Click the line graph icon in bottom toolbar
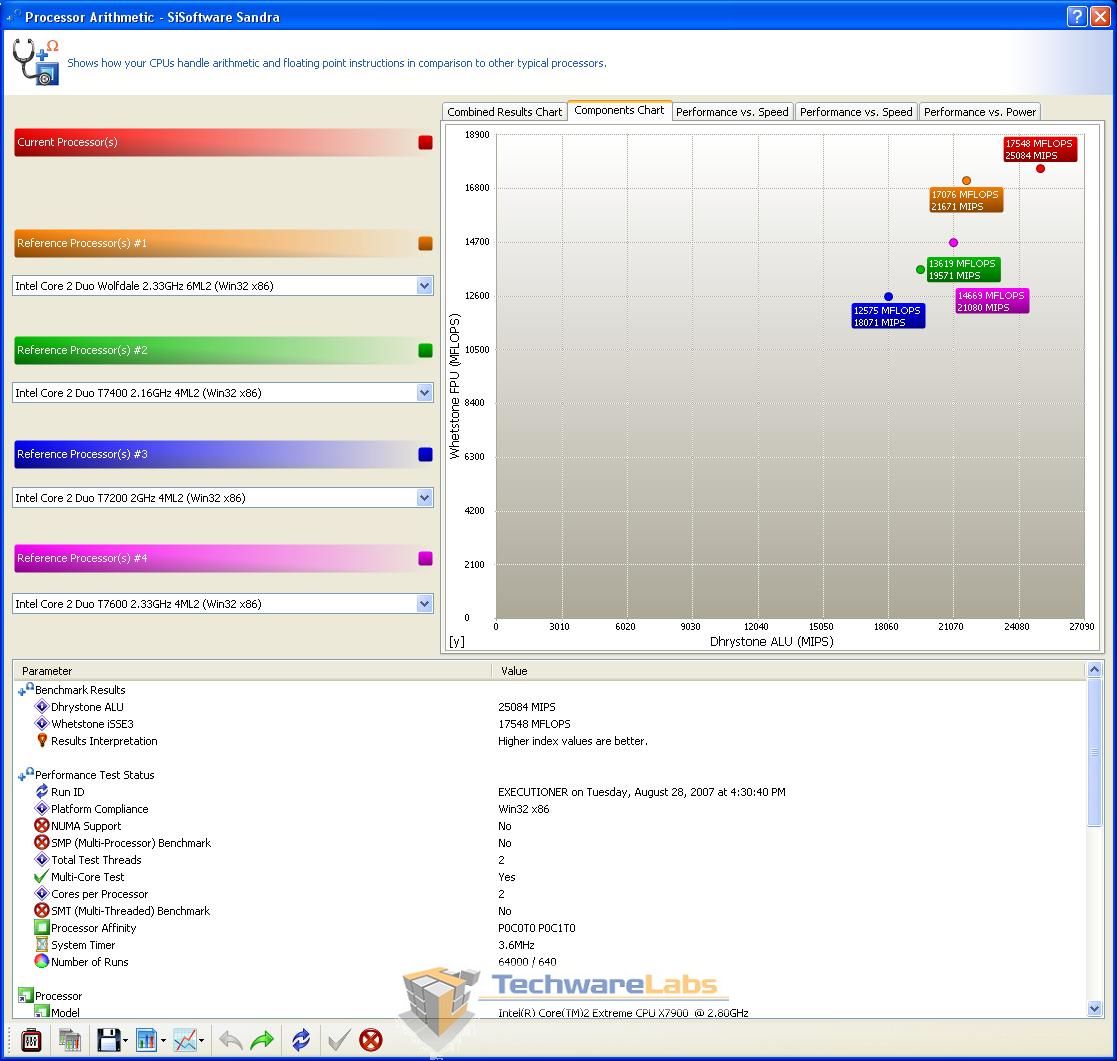Viewport: 1117px width, 1061px height. point(185,1040)
